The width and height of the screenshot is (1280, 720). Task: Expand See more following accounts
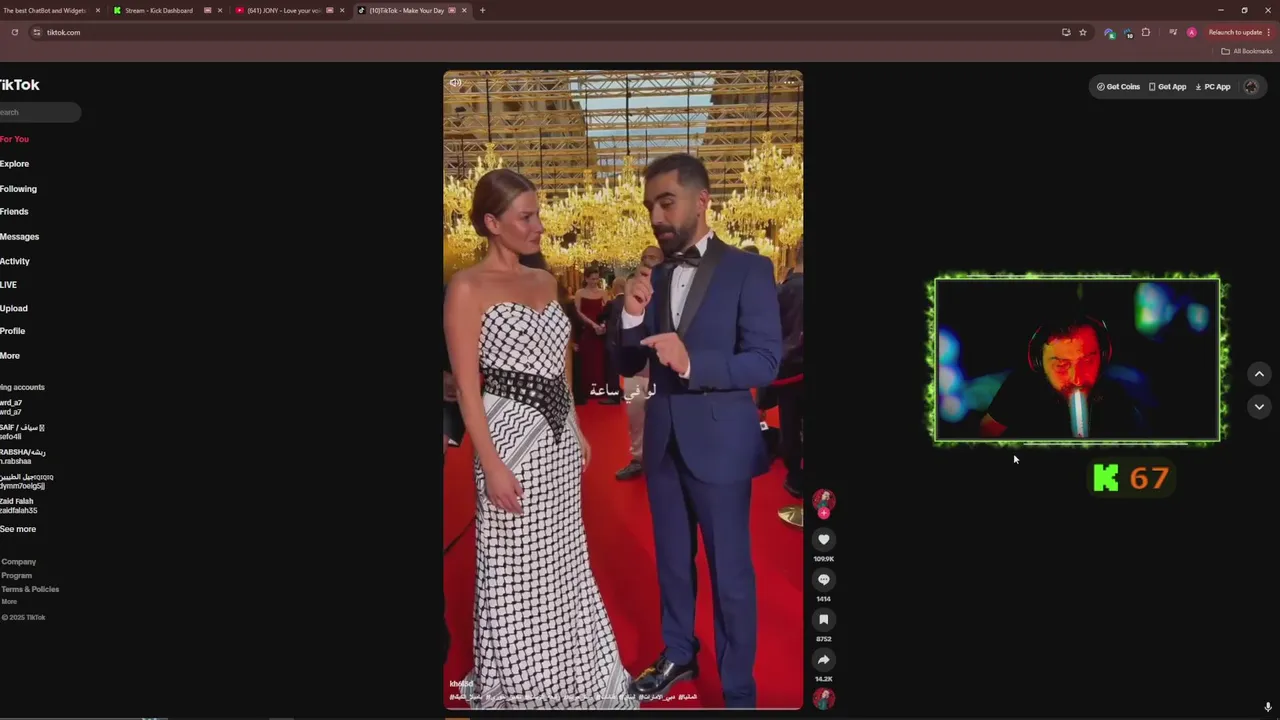18,529
